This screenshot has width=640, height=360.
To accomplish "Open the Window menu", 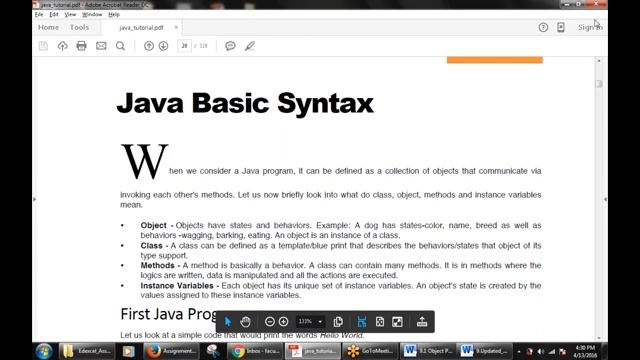I will pyautogui.click(x=92, y=14).
